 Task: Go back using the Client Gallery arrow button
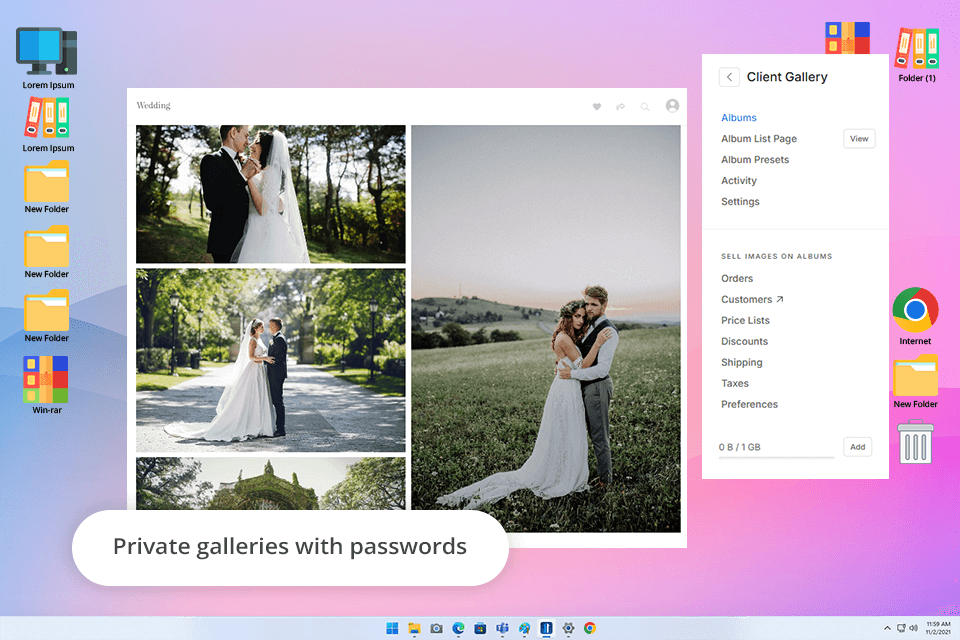tap(729, 77)
